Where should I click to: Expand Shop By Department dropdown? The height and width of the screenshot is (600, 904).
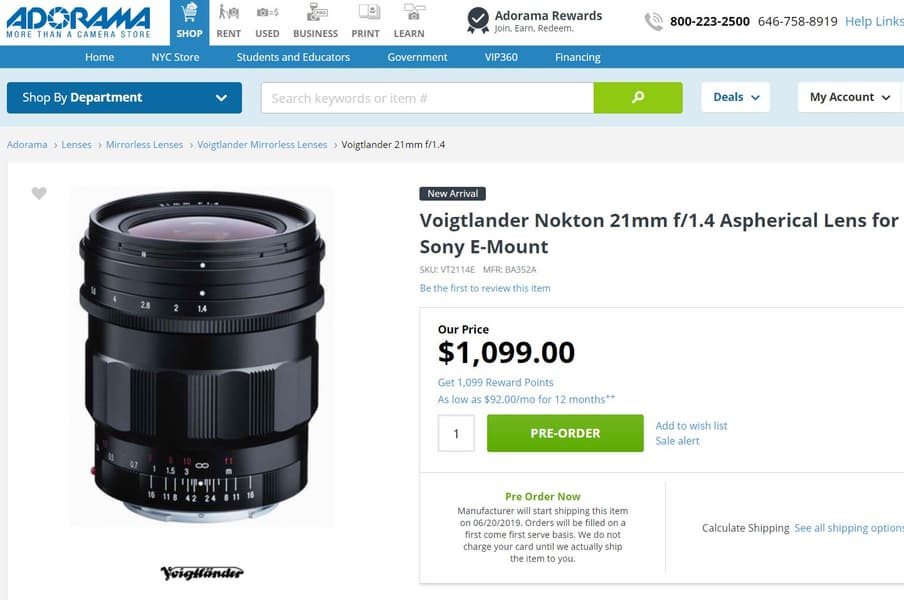coord(125,97)
